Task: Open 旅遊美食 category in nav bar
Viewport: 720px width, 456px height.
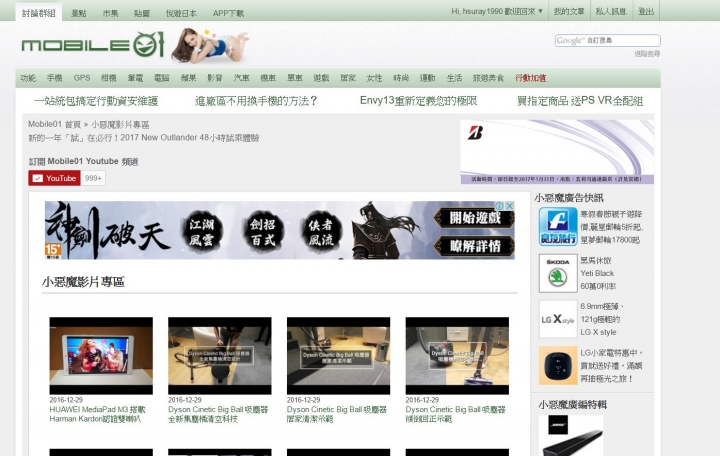Action: point(489,78)
